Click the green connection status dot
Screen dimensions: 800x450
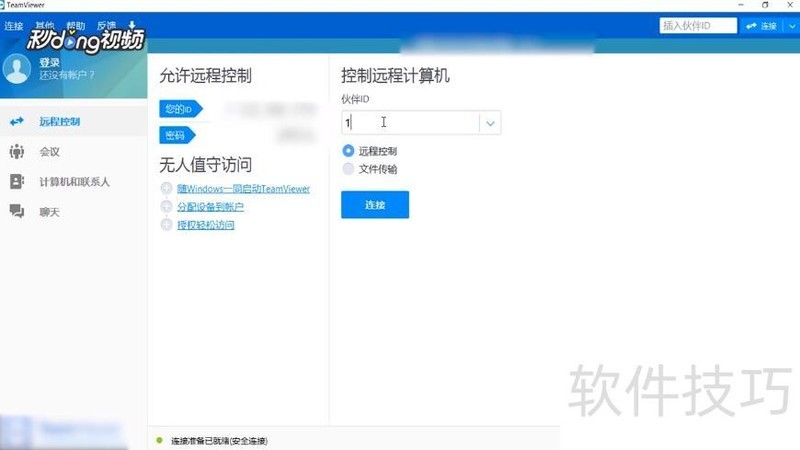click(160, 440)
